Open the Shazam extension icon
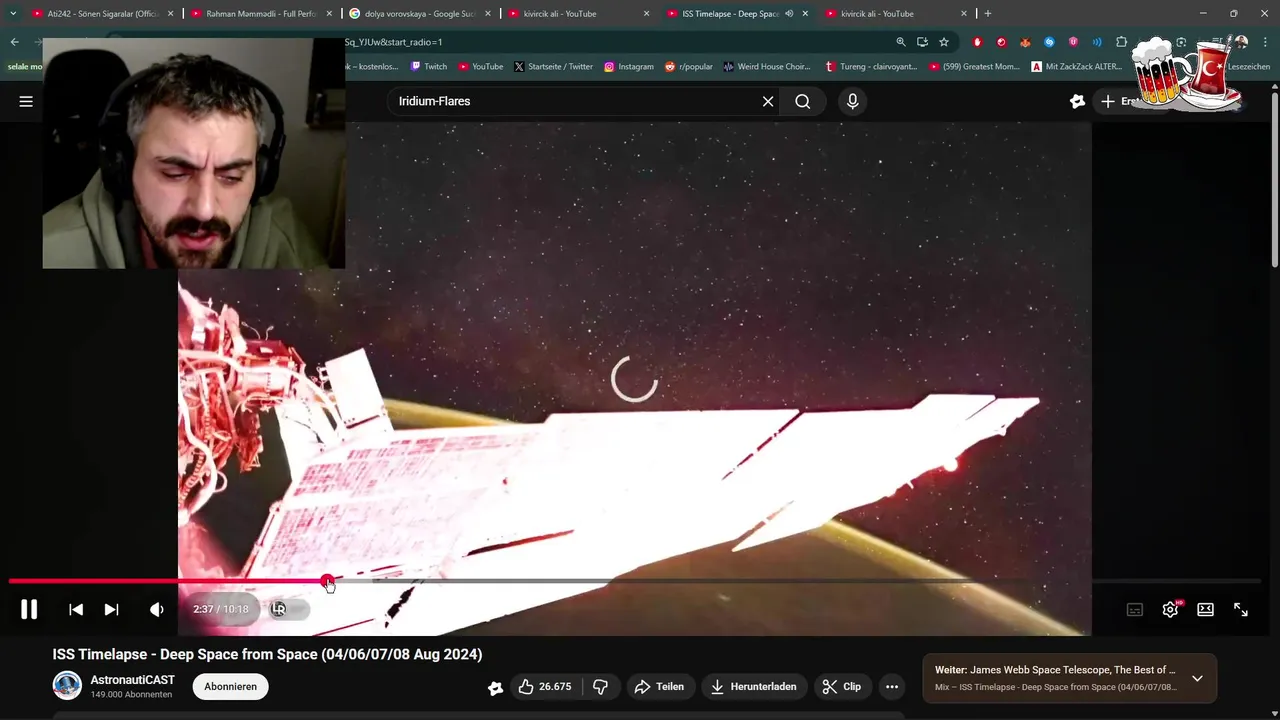1280x720 pixels. (1049, 42)
